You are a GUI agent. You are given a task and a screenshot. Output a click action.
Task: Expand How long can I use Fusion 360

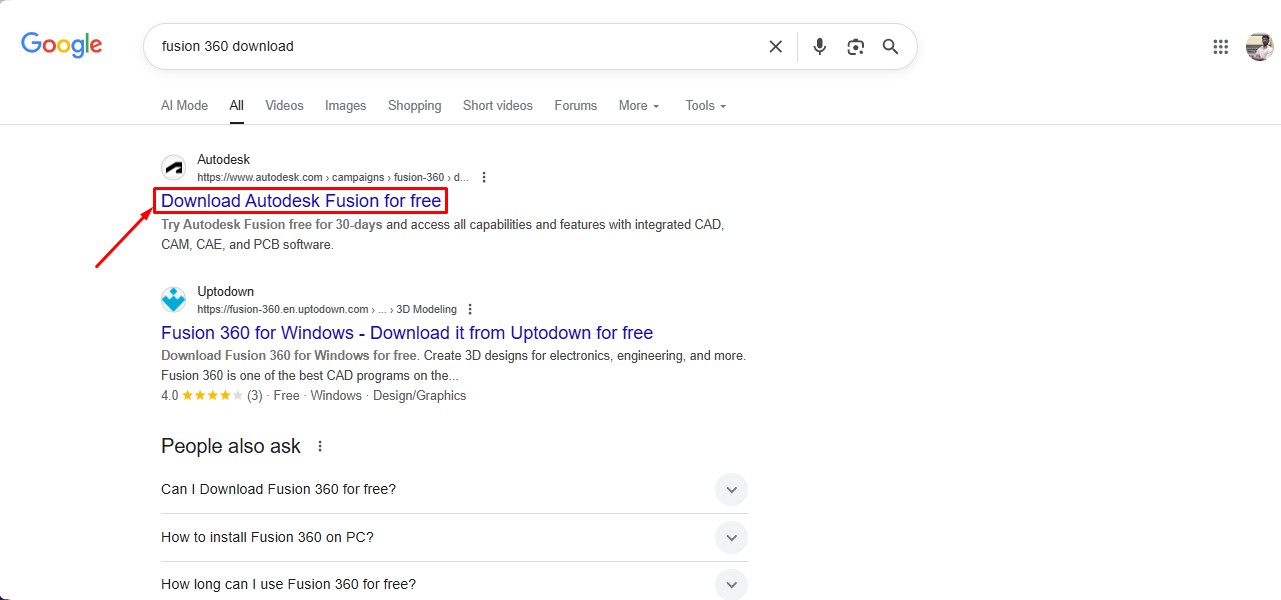(x=454, y=584)
